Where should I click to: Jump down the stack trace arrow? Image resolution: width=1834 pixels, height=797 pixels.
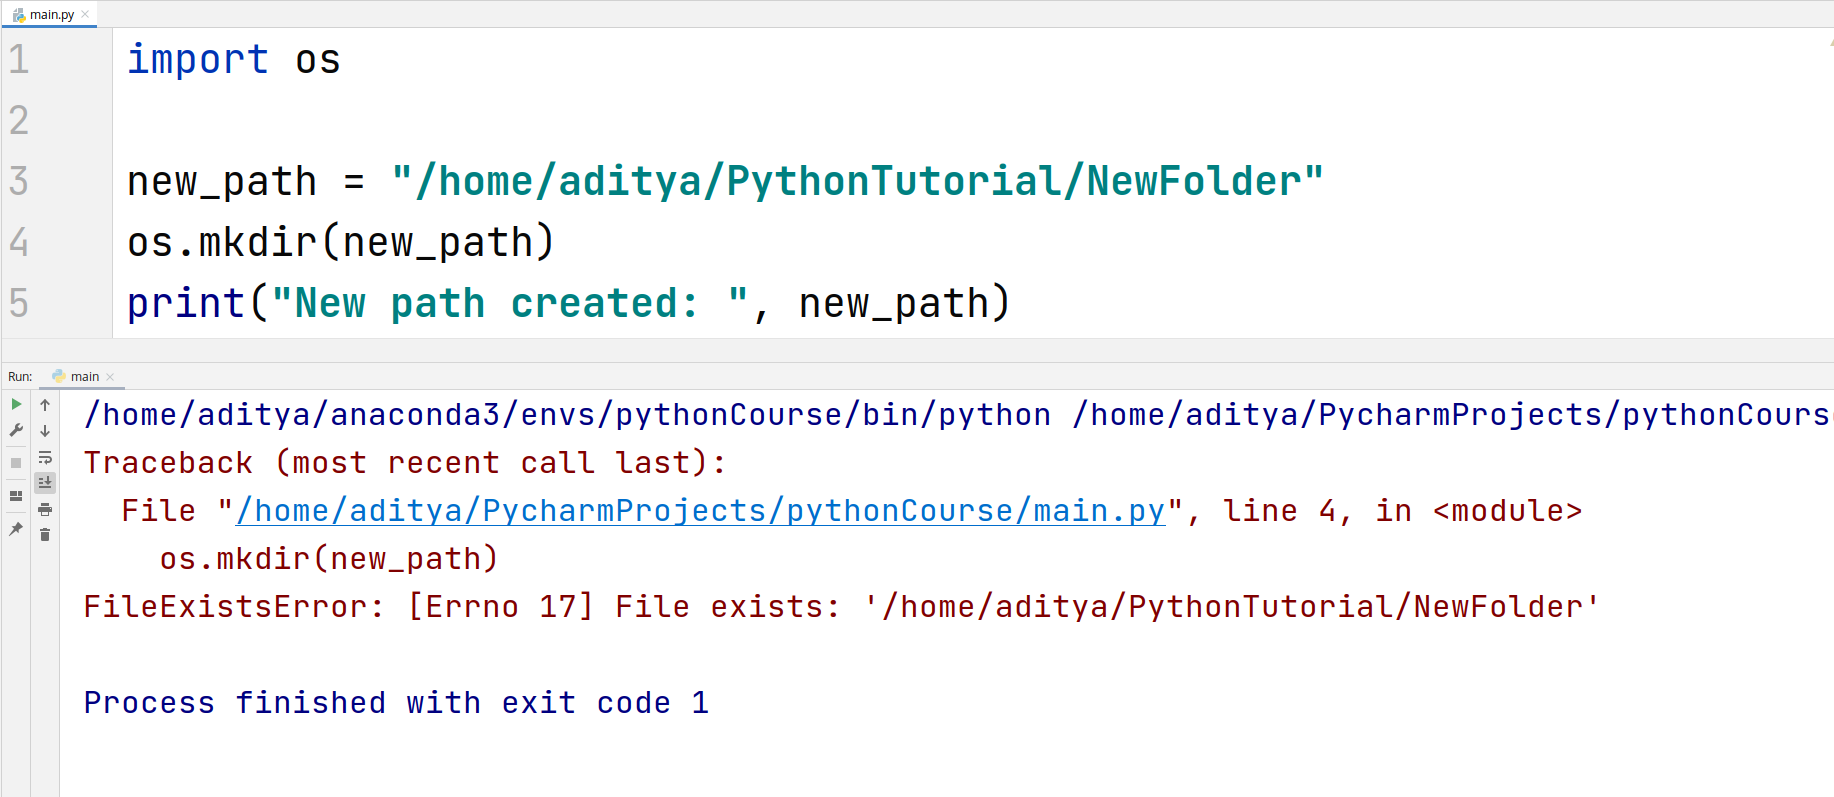[45, 431]
